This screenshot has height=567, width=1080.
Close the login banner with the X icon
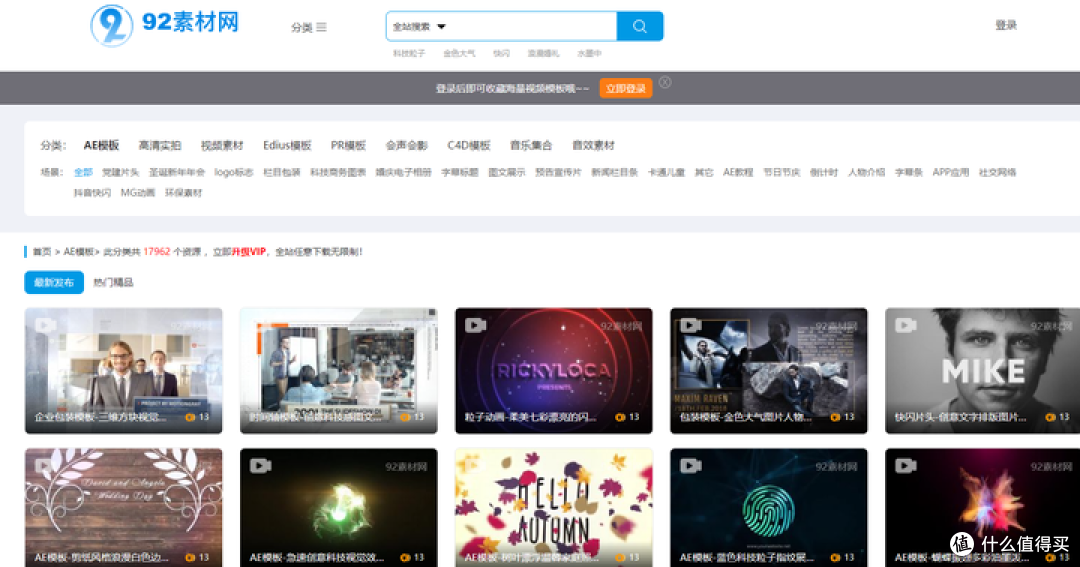coord(665,82)
